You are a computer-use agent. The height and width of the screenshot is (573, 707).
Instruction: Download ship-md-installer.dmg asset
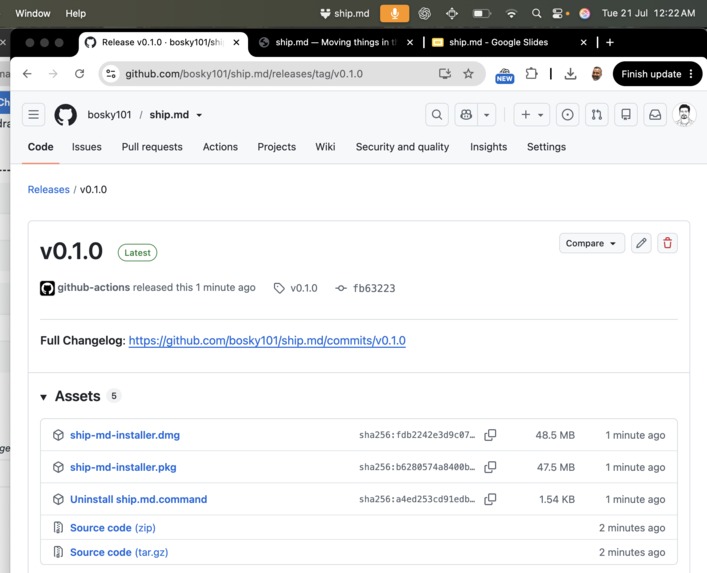click(x=125, y=435)
